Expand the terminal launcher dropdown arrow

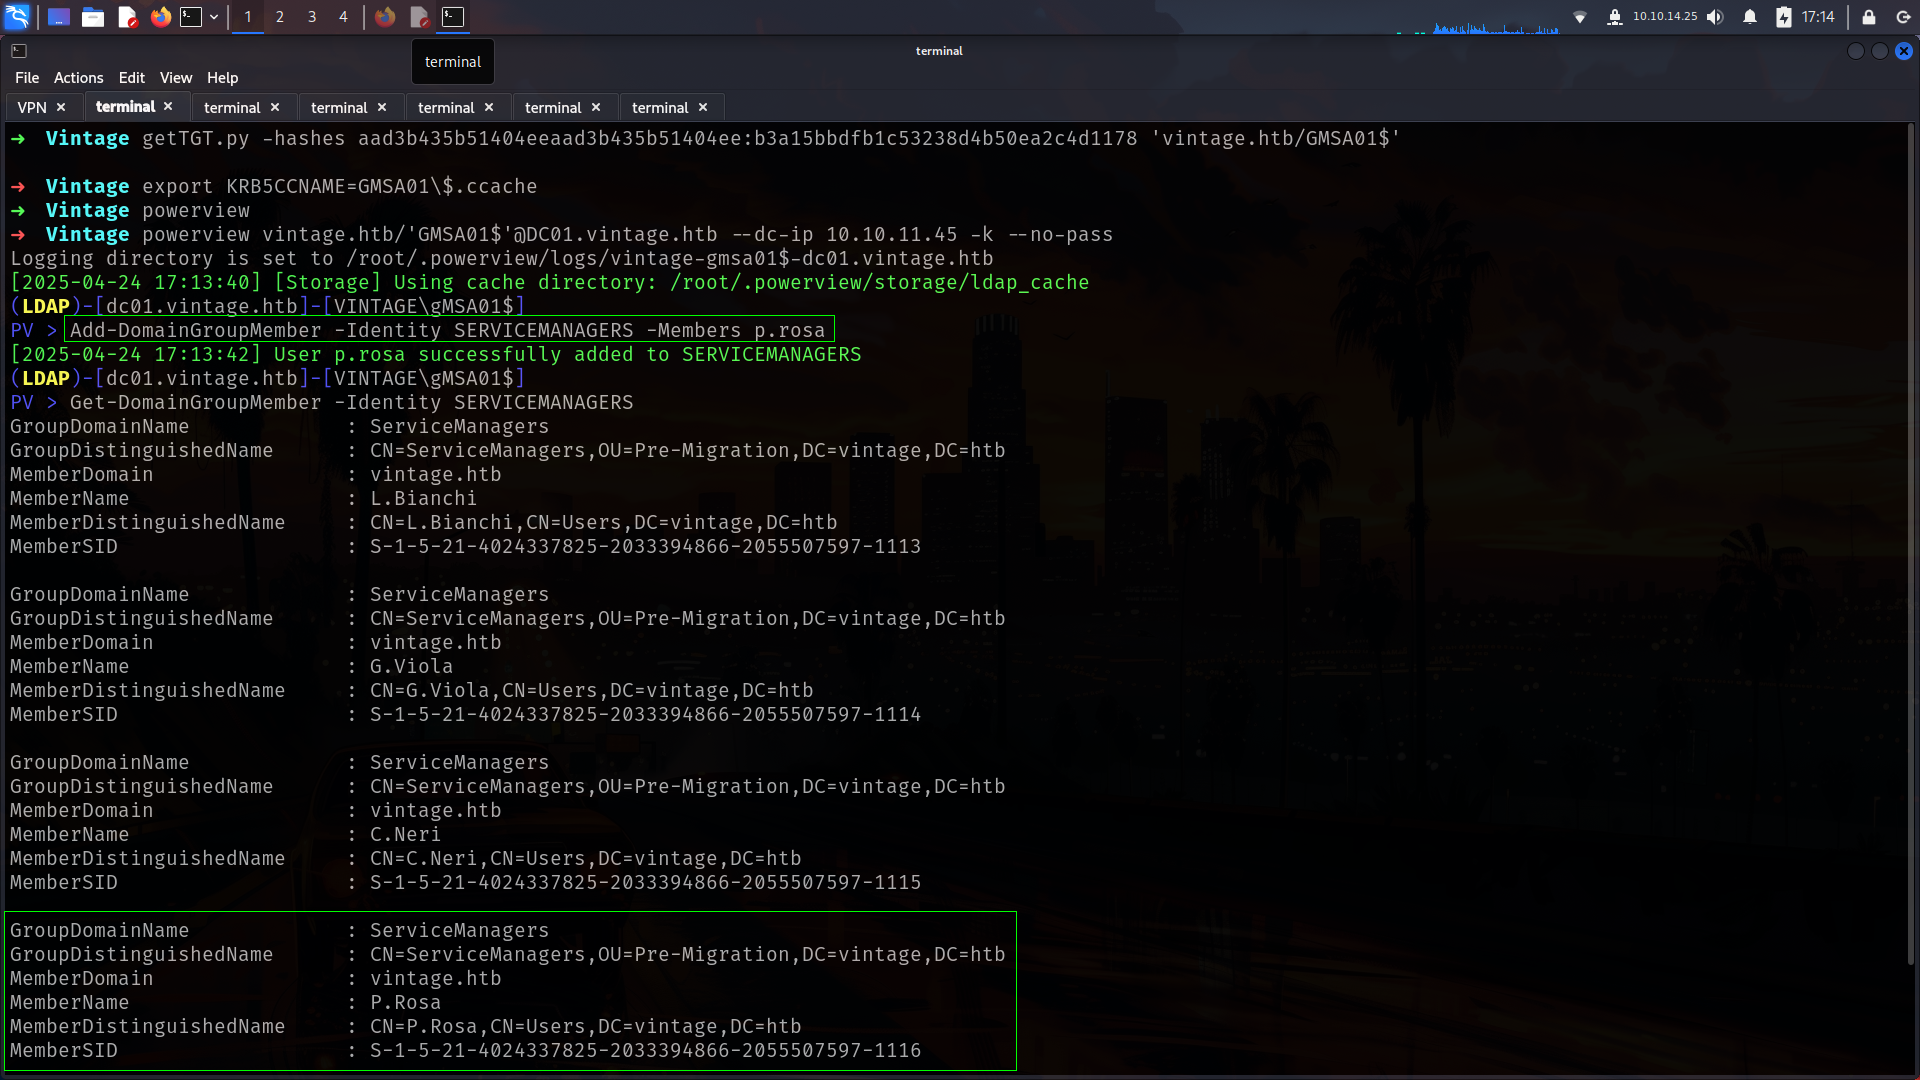tap(214, 16)
